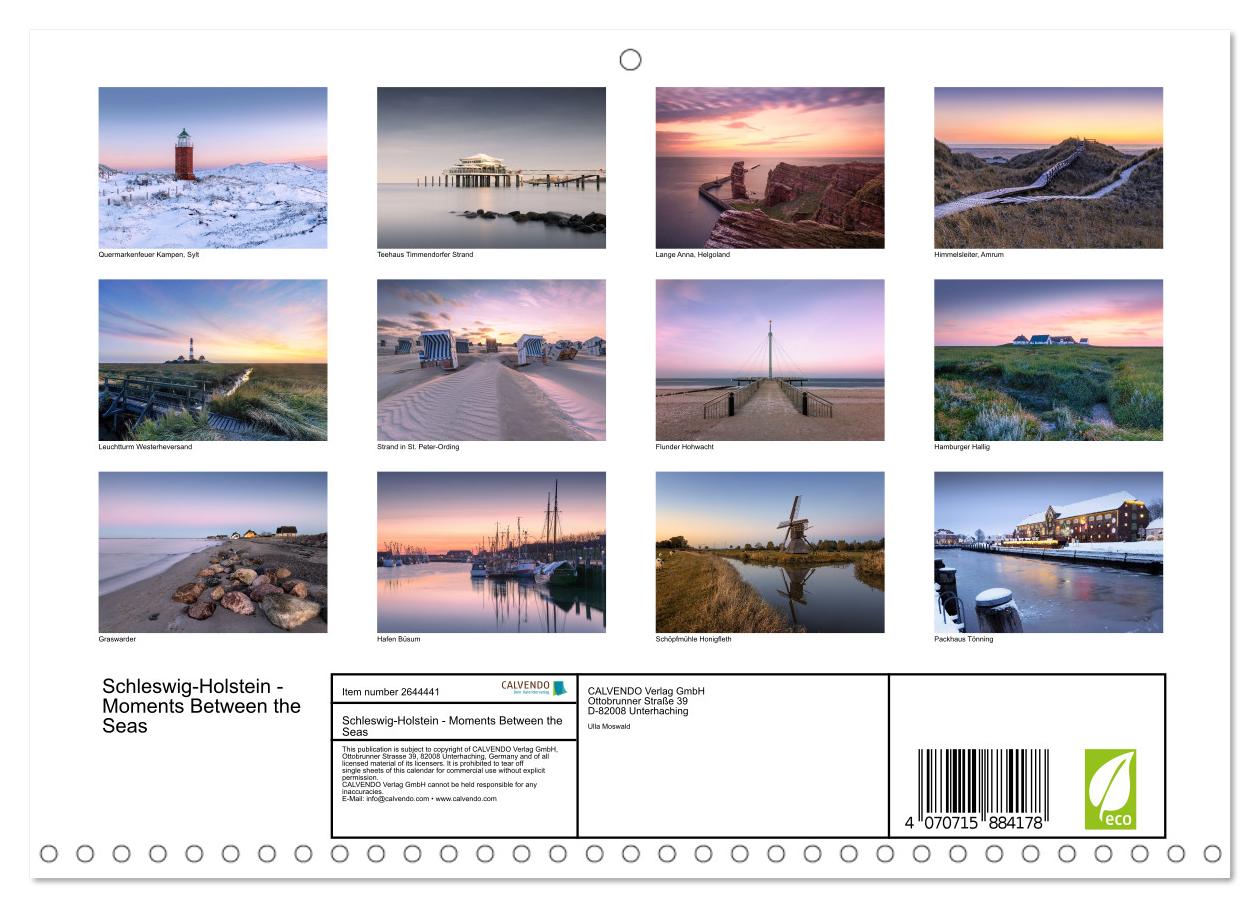Click the large Schleswig-Holstein calendar title
The image size is (1260, 908).
201,706
